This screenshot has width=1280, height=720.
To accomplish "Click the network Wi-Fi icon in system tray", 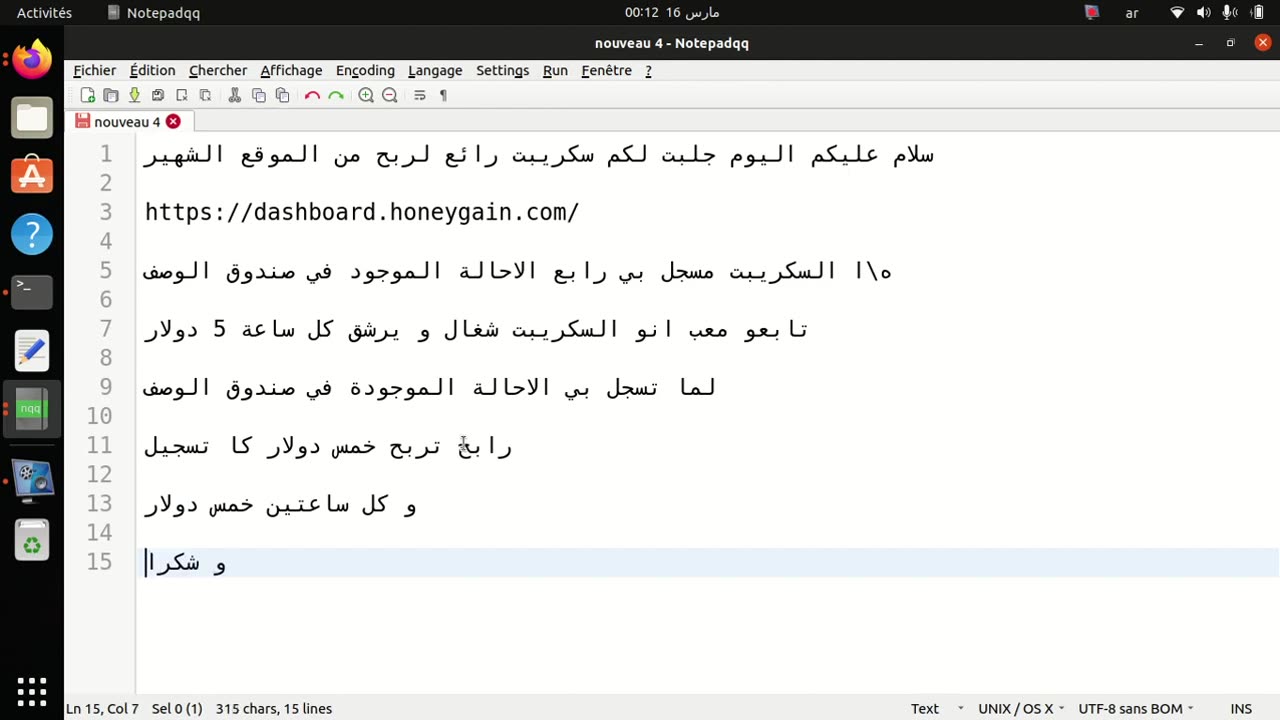I will 1177,13.
